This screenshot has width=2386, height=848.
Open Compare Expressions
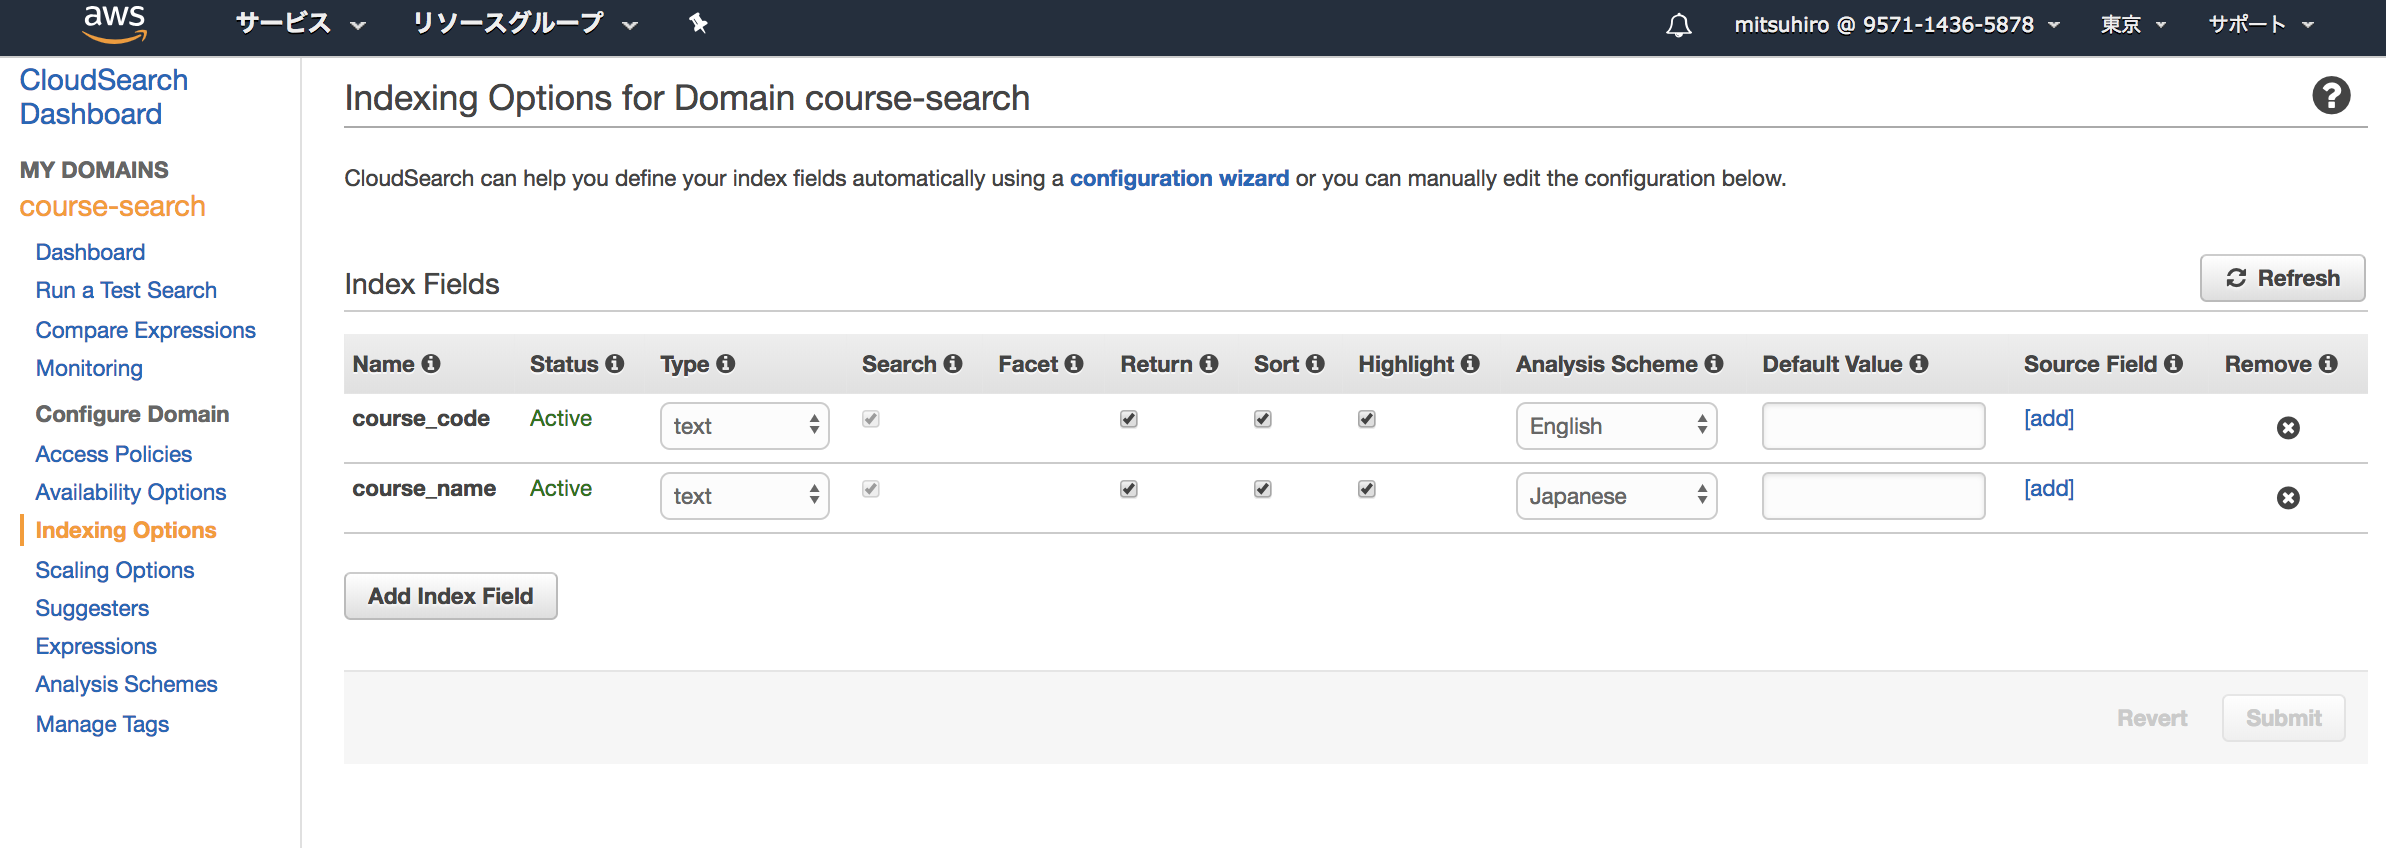coord(146,330)
